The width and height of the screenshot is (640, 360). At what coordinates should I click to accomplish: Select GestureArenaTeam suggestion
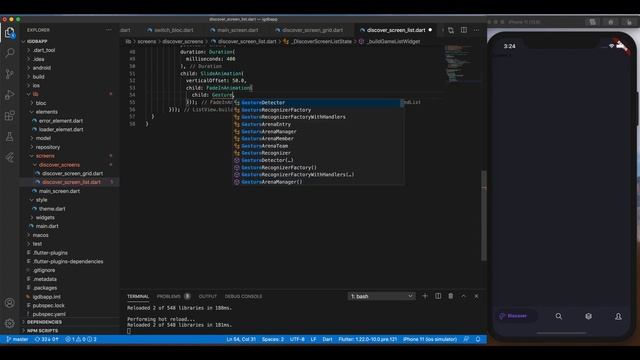318,146
